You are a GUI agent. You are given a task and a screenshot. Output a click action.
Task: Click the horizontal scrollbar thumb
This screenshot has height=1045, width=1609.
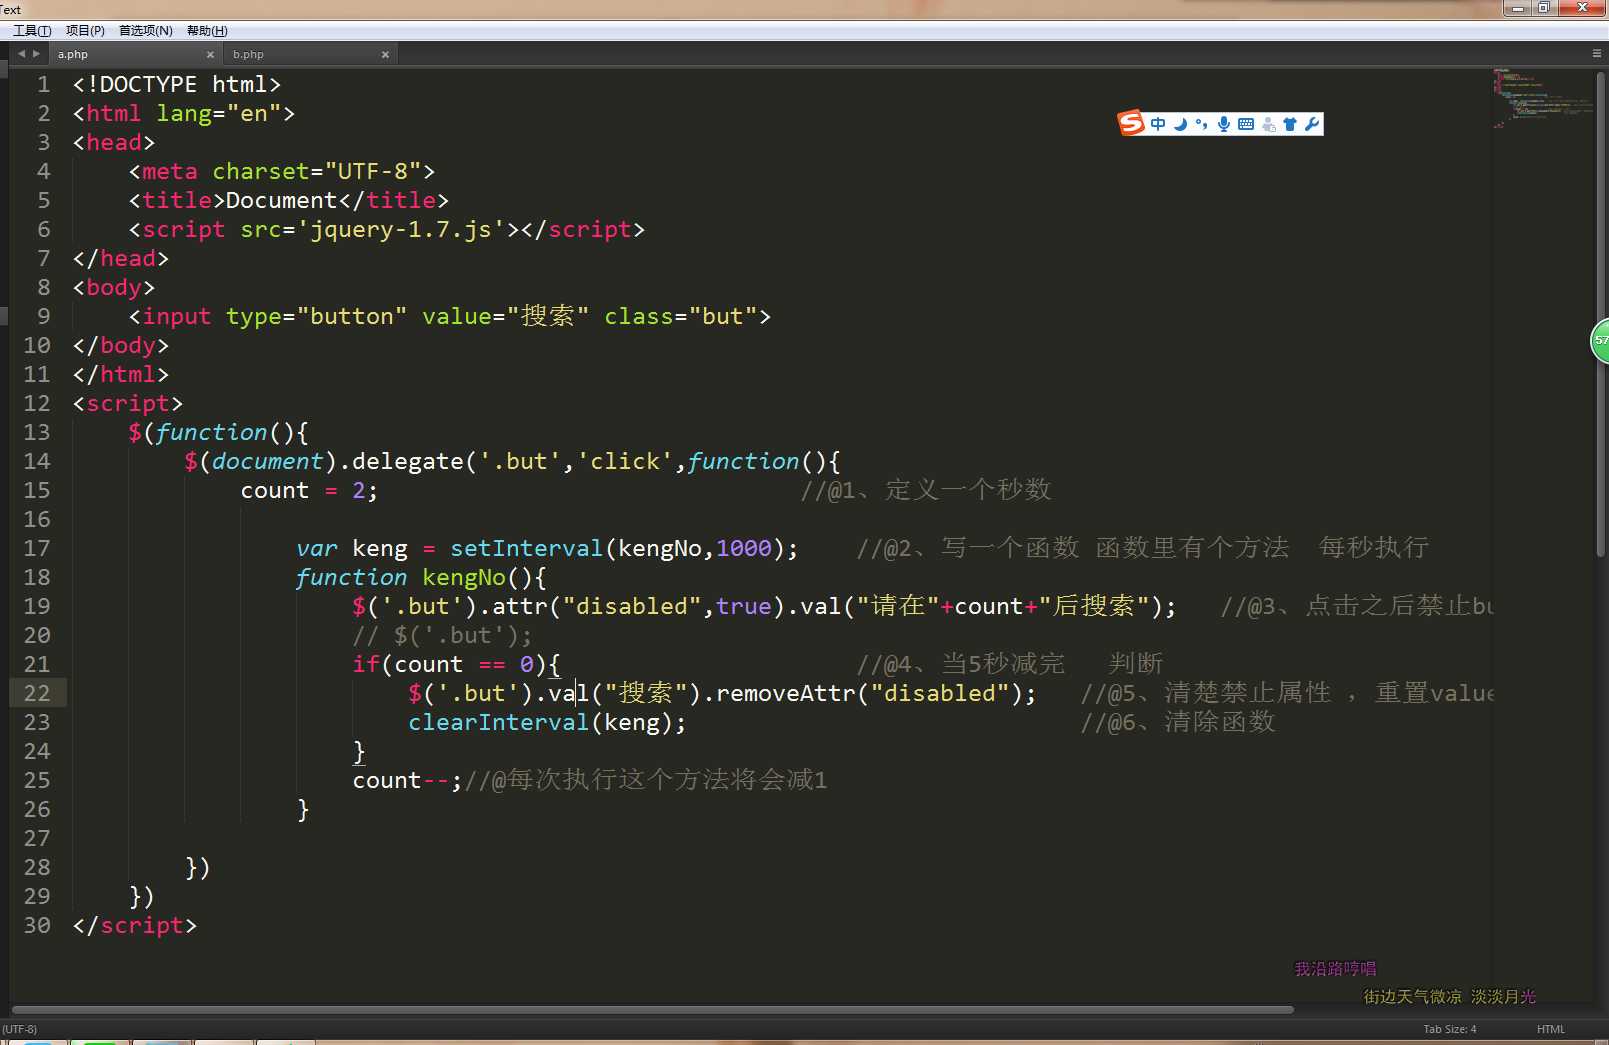tap(652, 1010)
